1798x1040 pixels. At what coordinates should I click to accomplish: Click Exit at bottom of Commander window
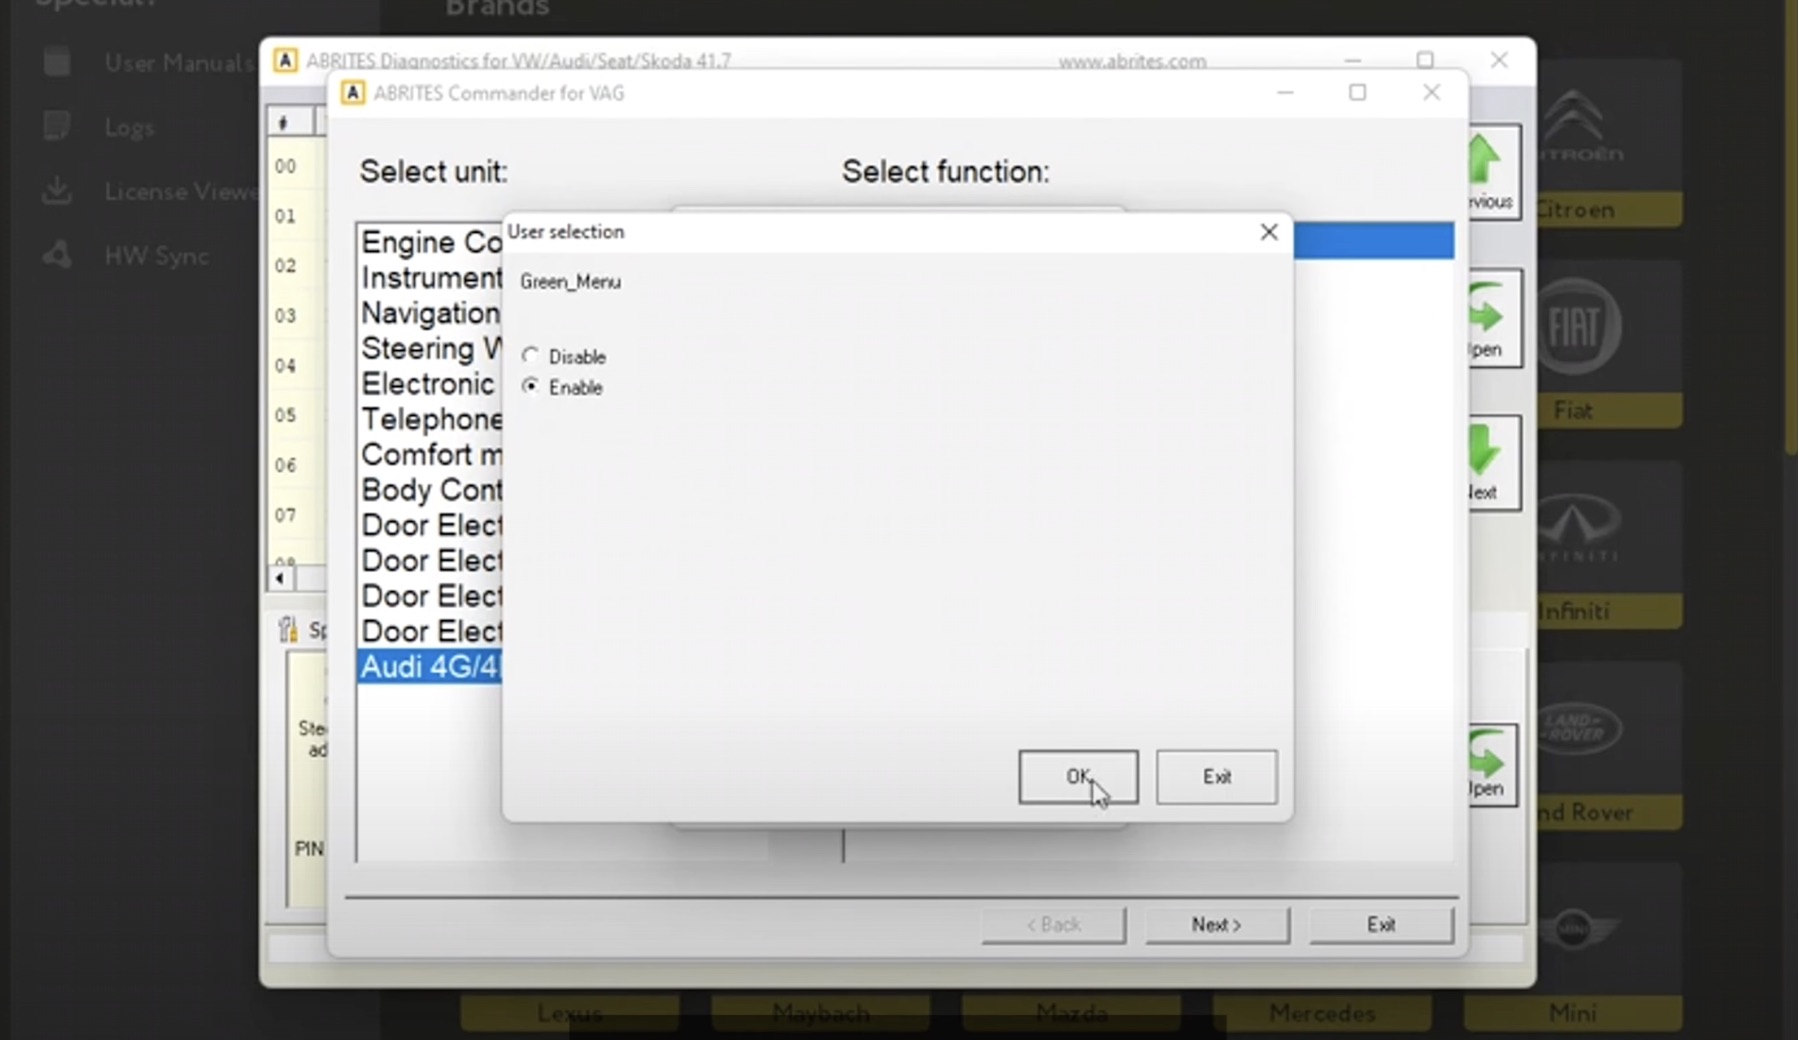click(x=1381, y=925)
